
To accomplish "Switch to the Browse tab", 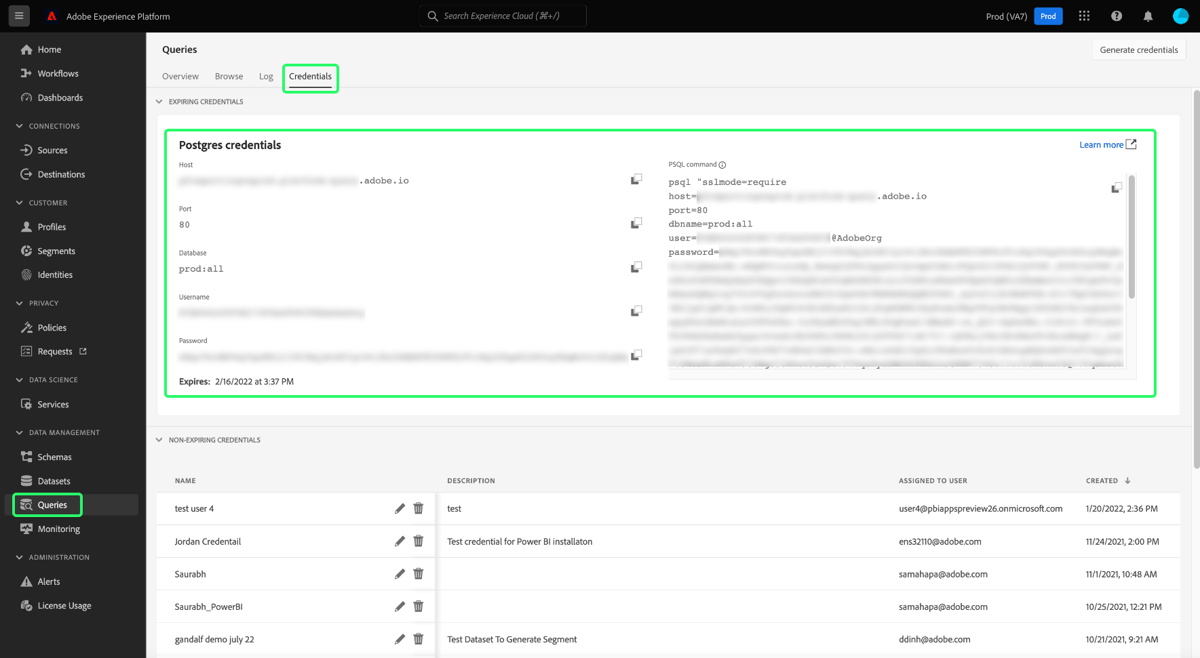I will pyautogui.click(x=228, y=76).
